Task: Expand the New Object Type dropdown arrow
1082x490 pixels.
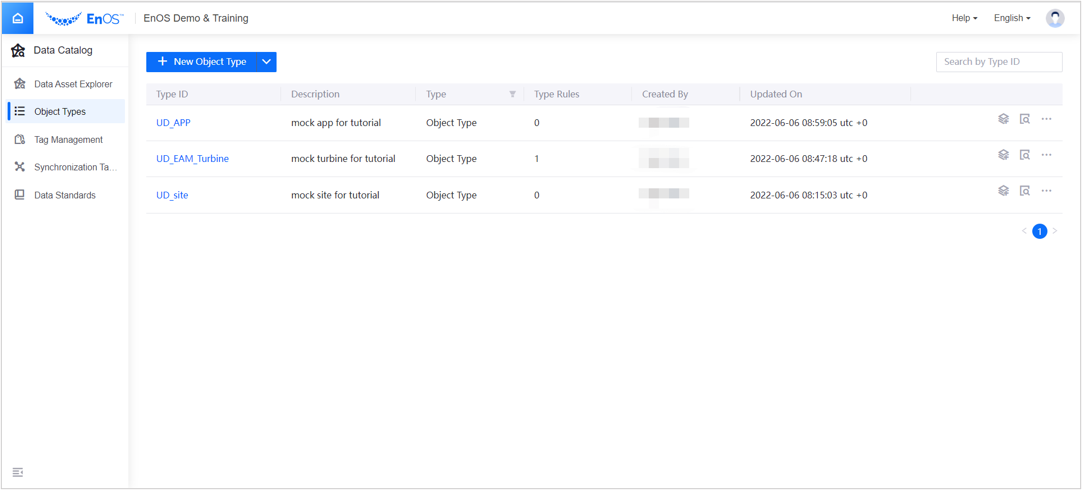Action: [266, 62]
